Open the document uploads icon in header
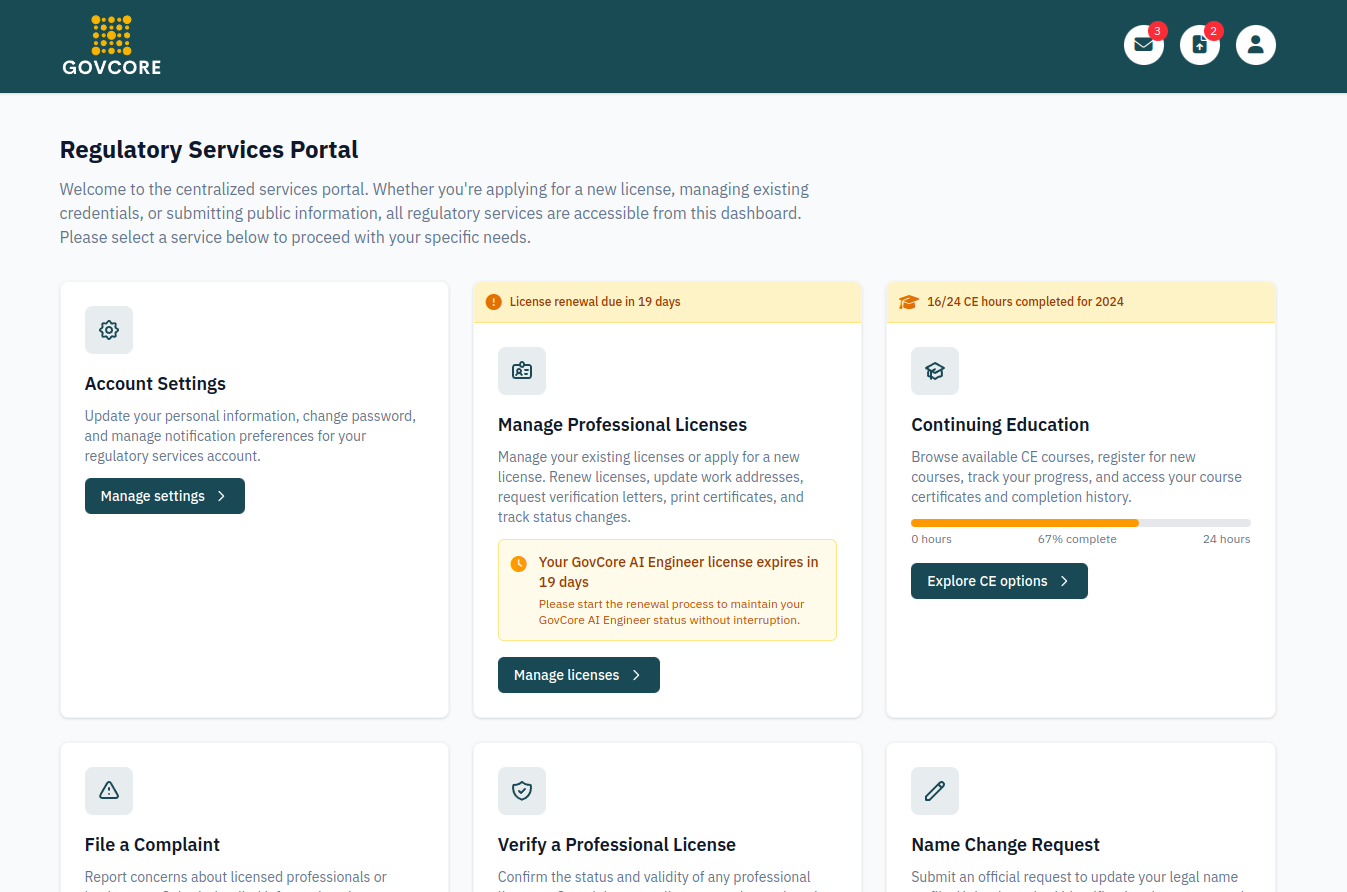Screen dimensions: 1347x892 (x=1200, y=45)
